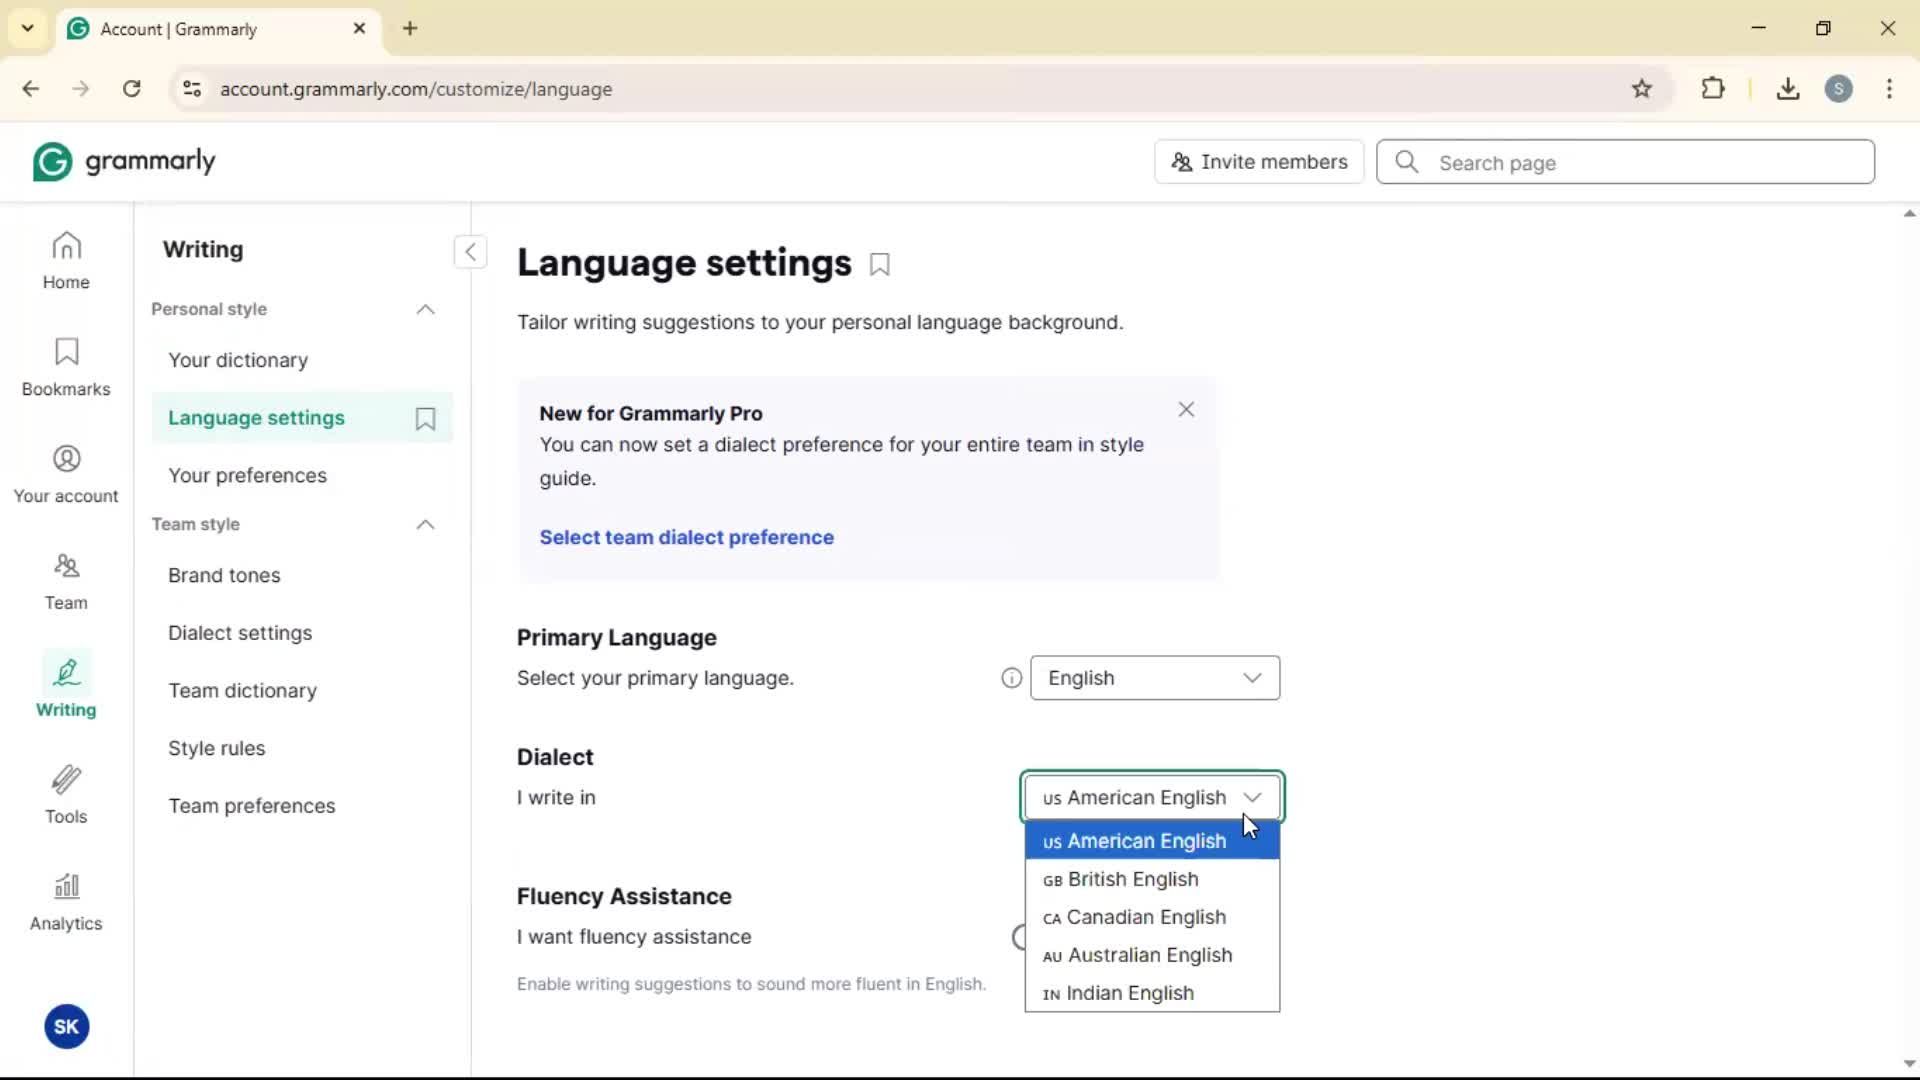Choose Australian English dialect option

(x=1149, y=956)
